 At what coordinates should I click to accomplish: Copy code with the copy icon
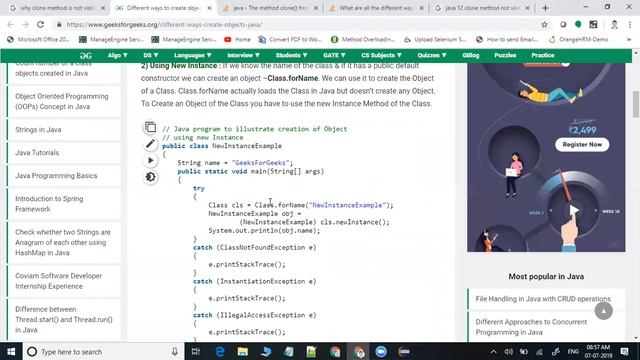(x=150, y=127)
